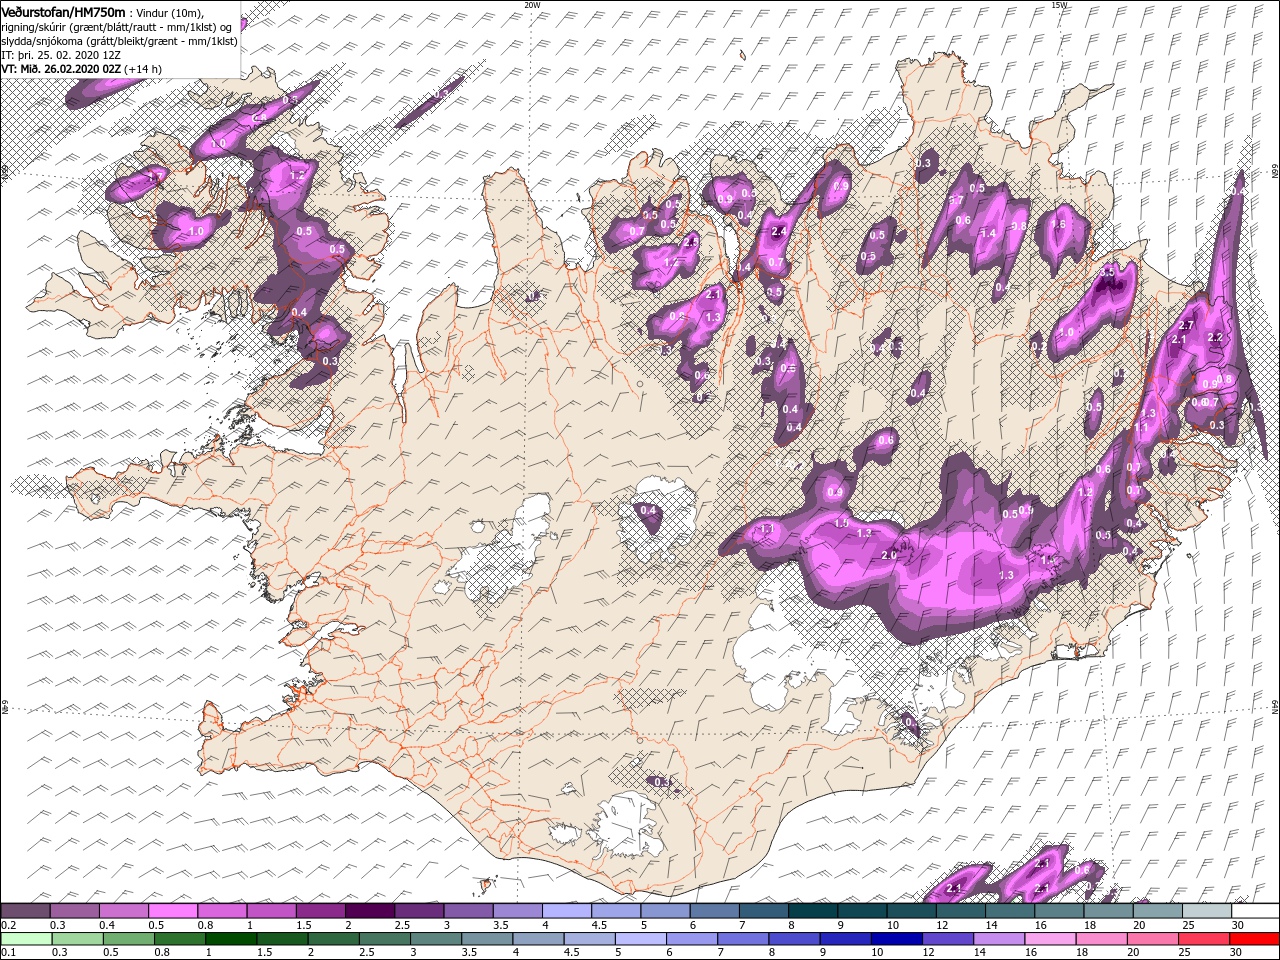Click the "2.4" snowfall value on the map
This screenshot has height=960, width=1280.
780,231
